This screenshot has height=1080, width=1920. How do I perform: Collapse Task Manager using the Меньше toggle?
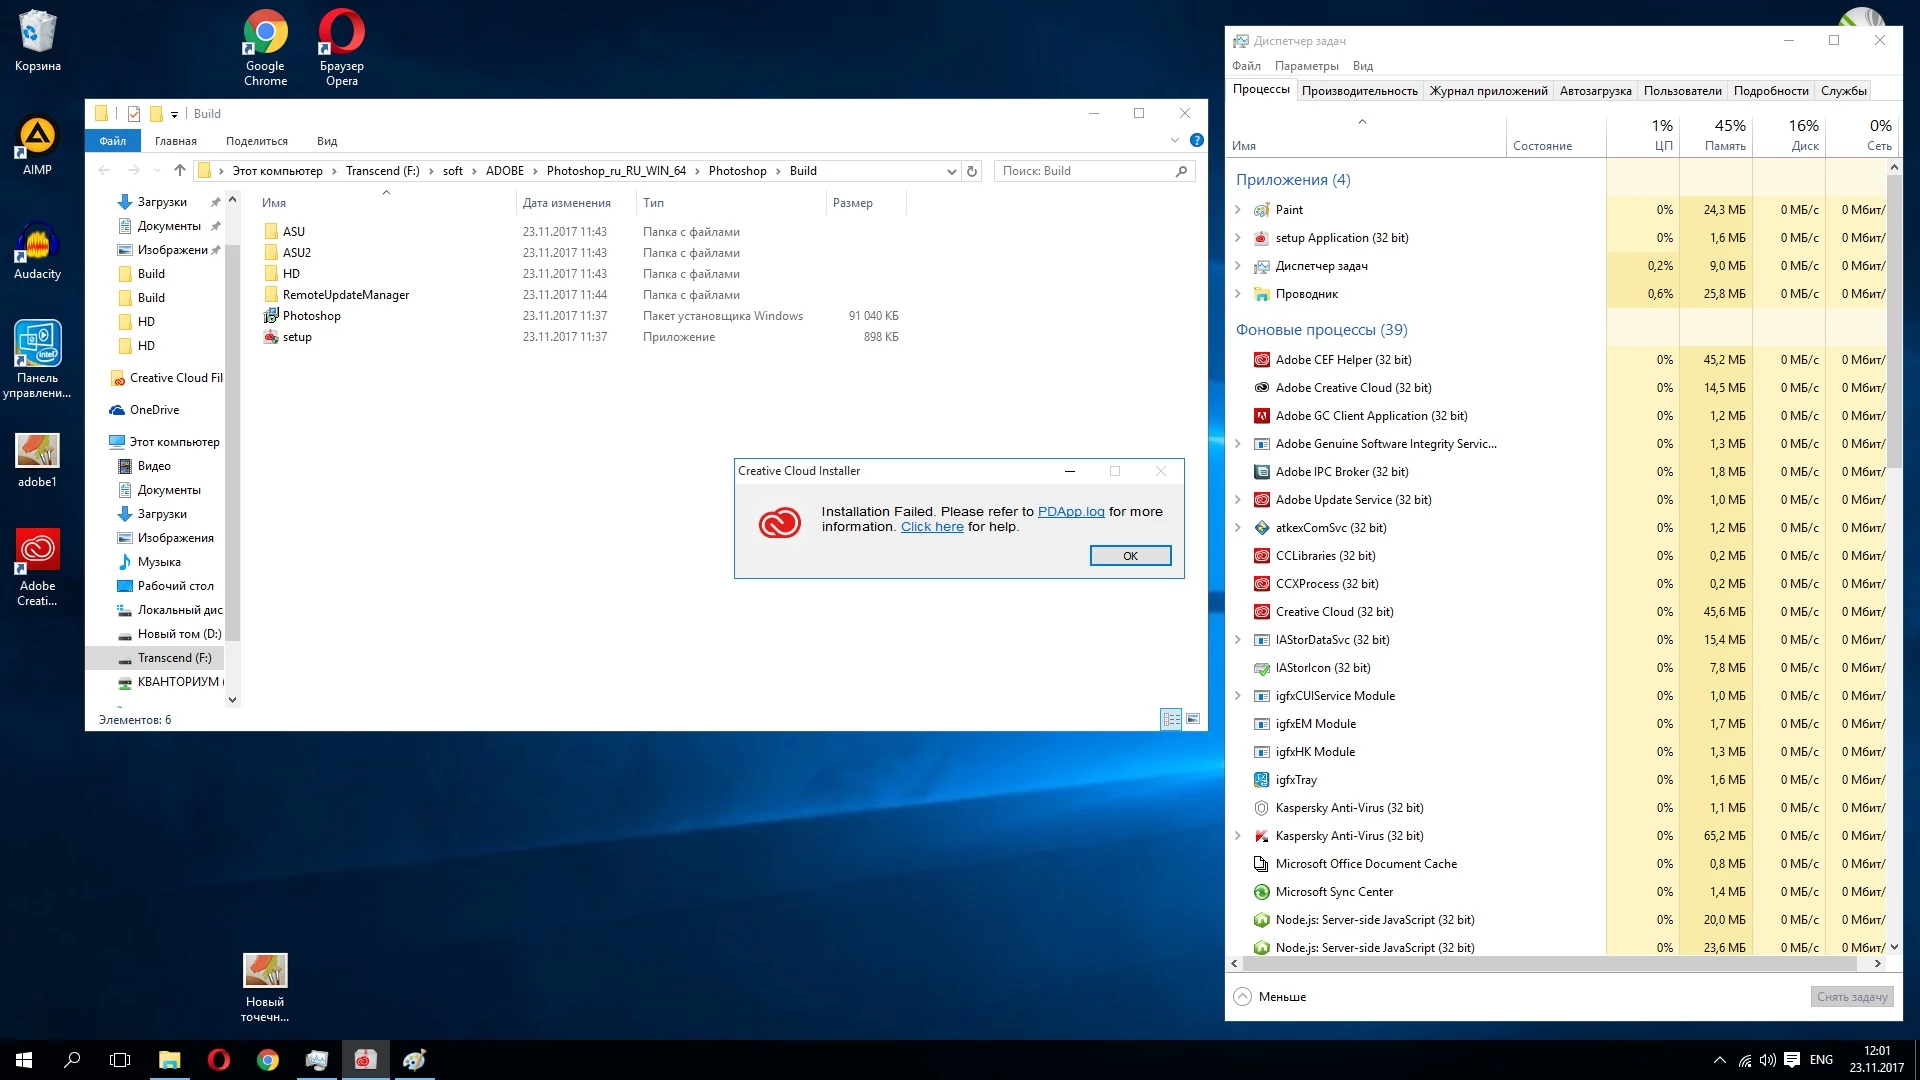[x=1270, y=997]
